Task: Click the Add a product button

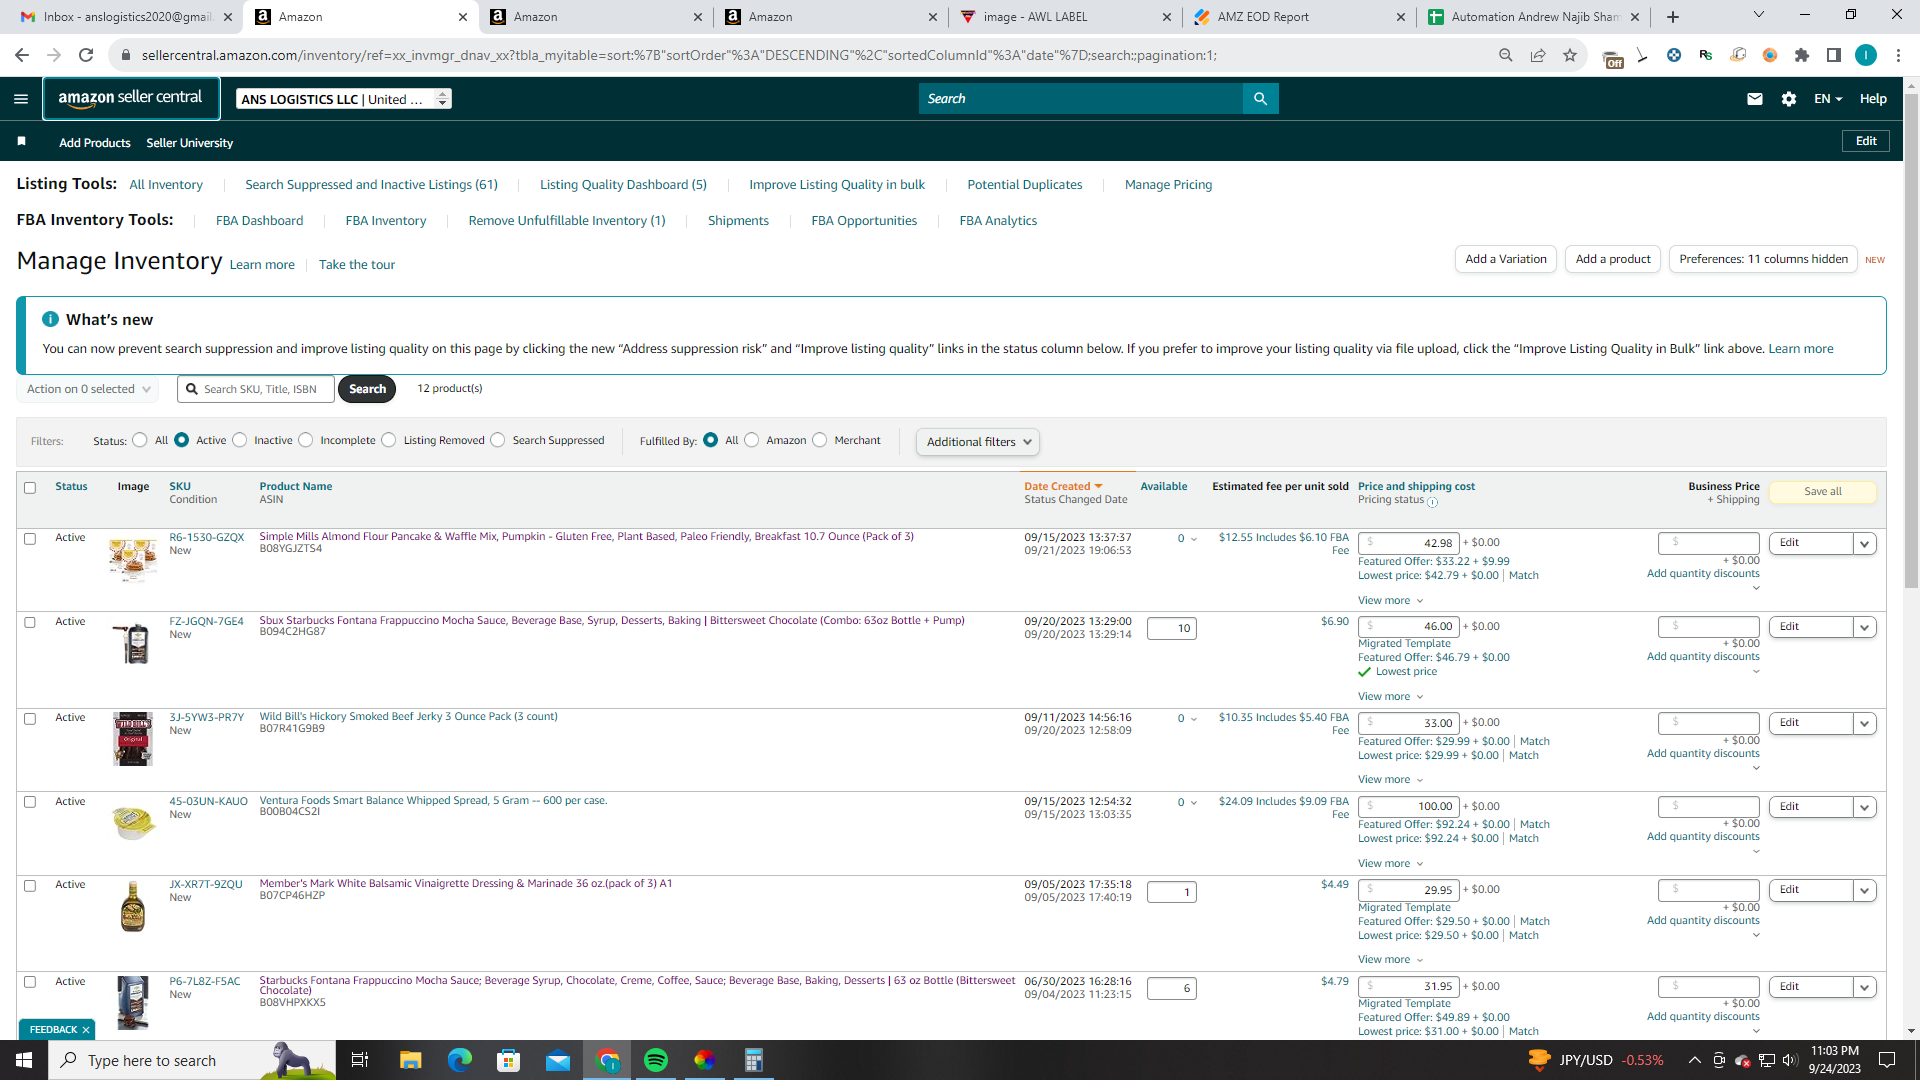Action: [x=1613, y=259]
